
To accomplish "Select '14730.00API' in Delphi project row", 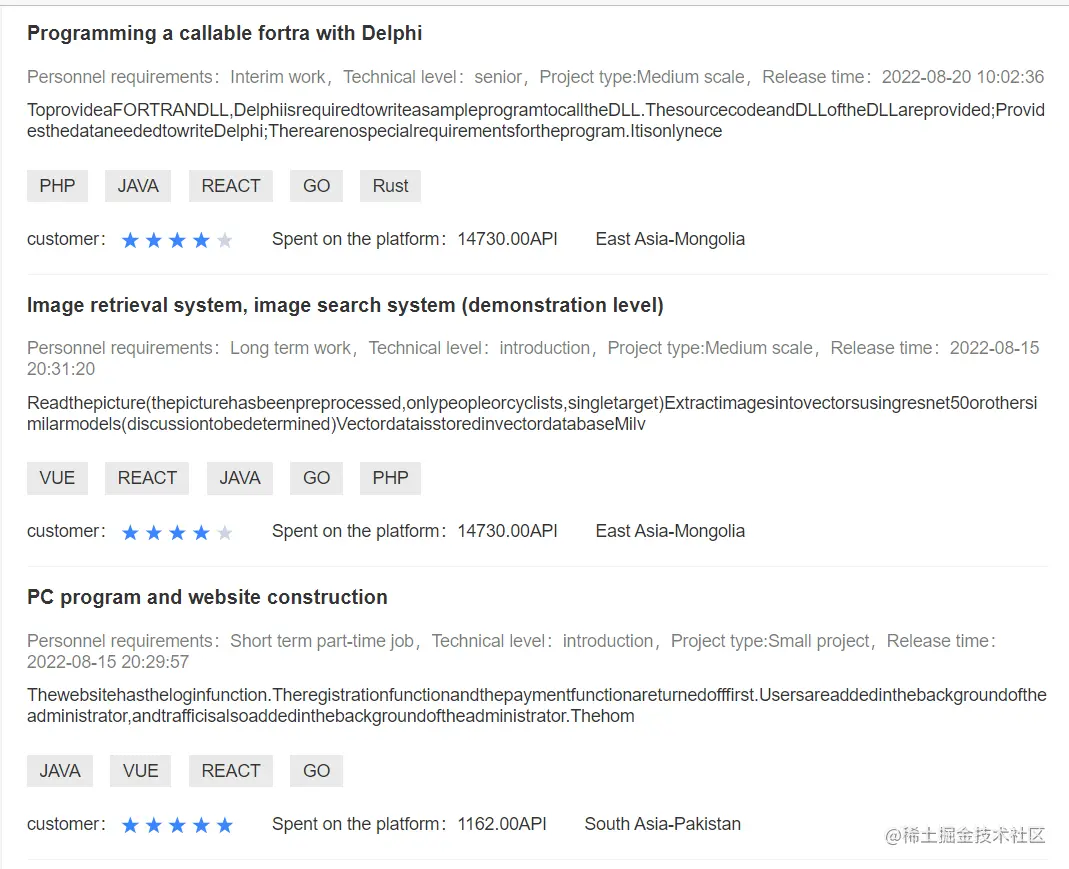I will coord(507,239).
